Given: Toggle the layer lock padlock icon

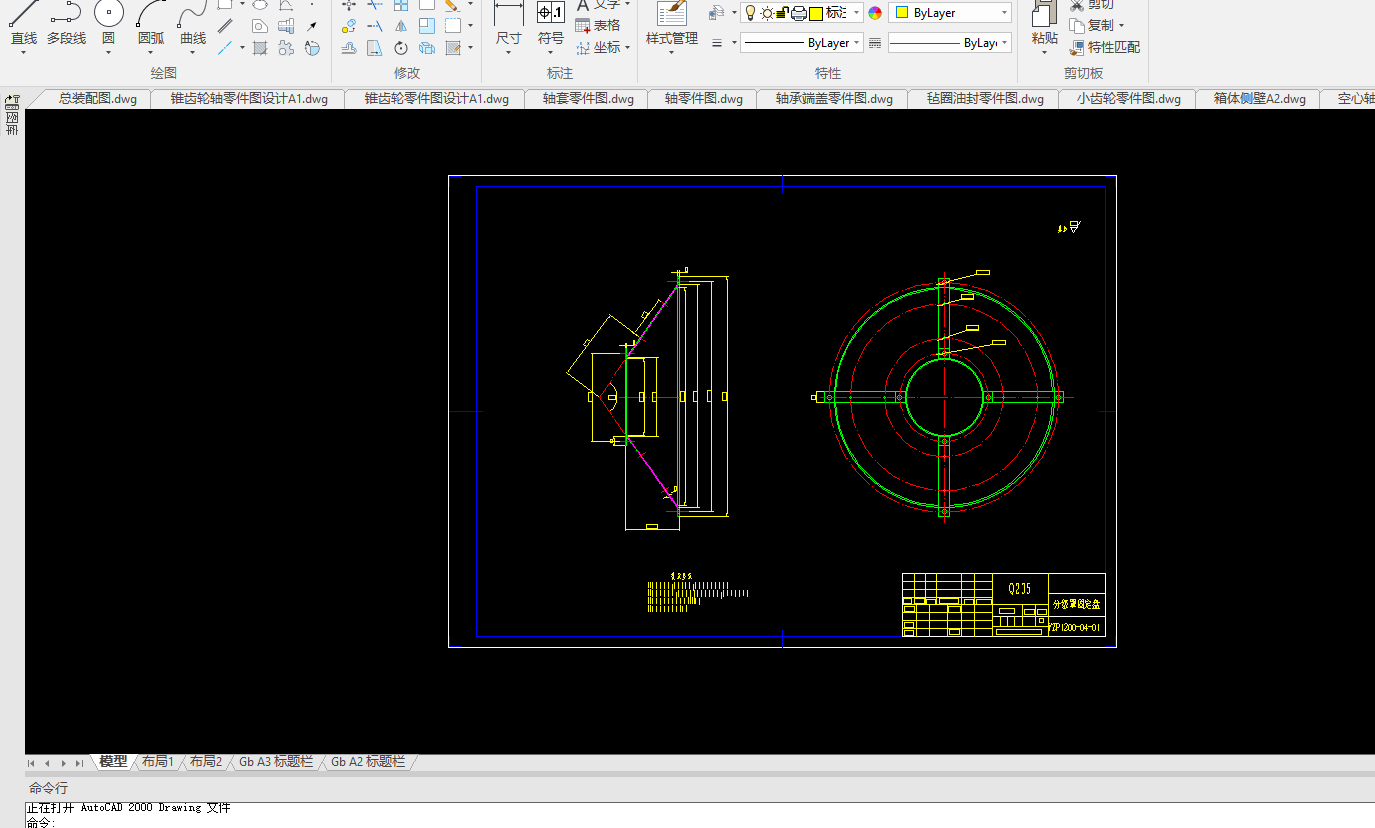Looking at the screenshot, I should click(x=783, y=13).
